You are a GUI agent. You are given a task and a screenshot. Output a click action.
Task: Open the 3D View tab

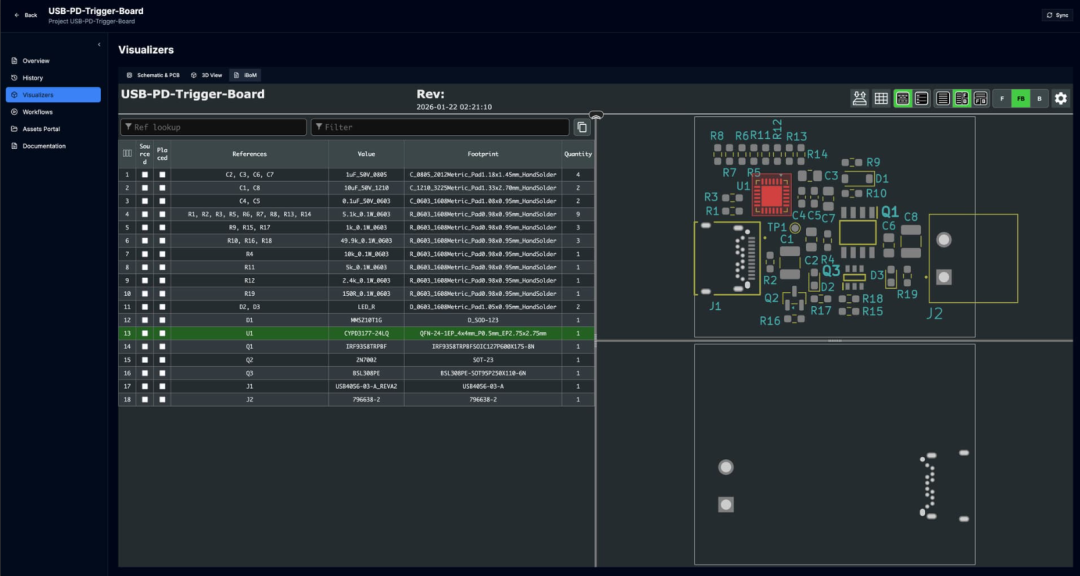207,74
